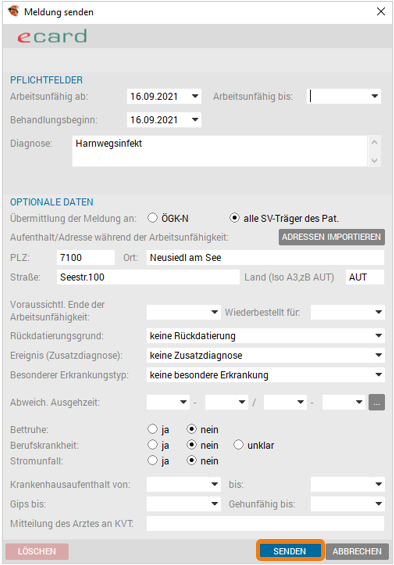Screen dimensions: 394x565
Task: Select alle SV-Träger des Pat. option
Action: (234, 218)
